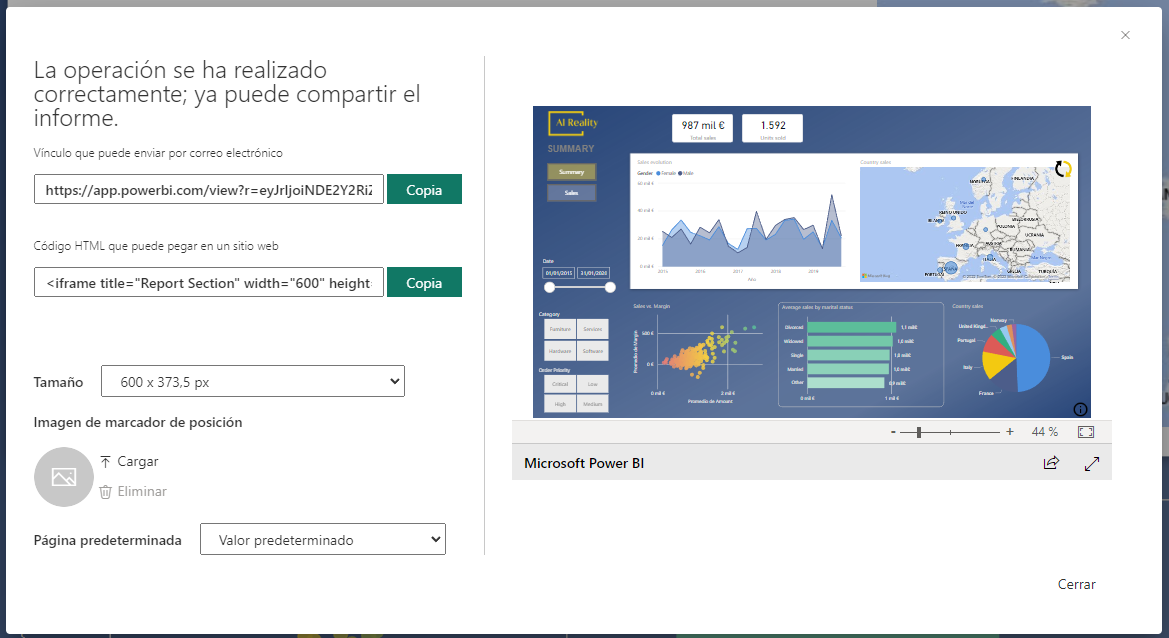
Task: Click the fit-to-page icon next to 44 %
Action: [1086, 432]
